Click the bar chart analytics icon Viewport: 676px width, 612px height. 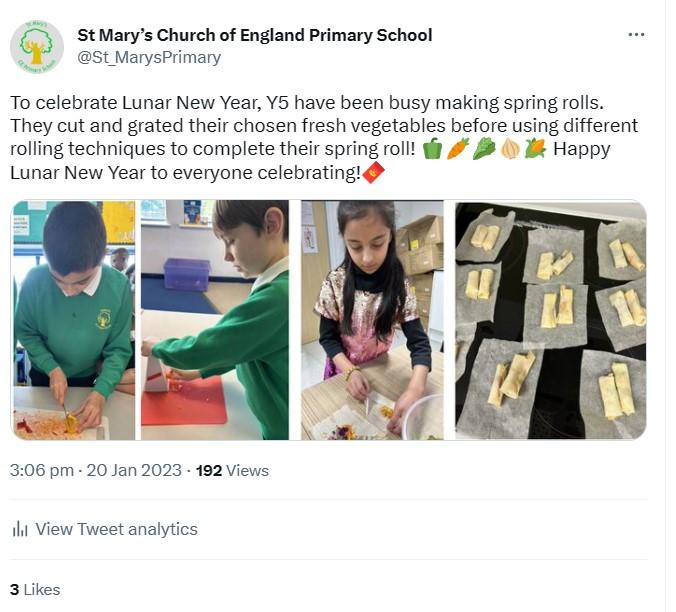tap(20, 529)
